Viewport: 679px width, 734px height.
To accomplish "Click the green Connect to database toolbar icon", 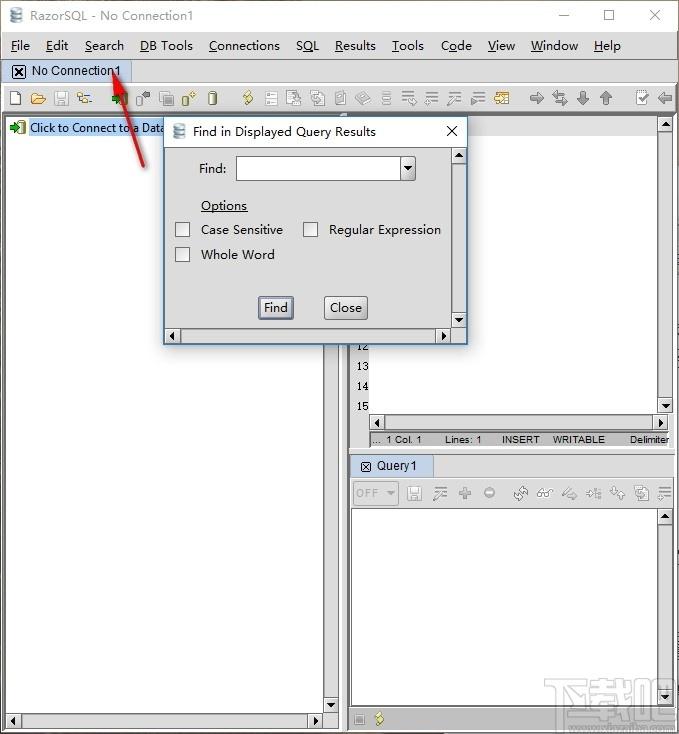I will (x=120, y=98).
